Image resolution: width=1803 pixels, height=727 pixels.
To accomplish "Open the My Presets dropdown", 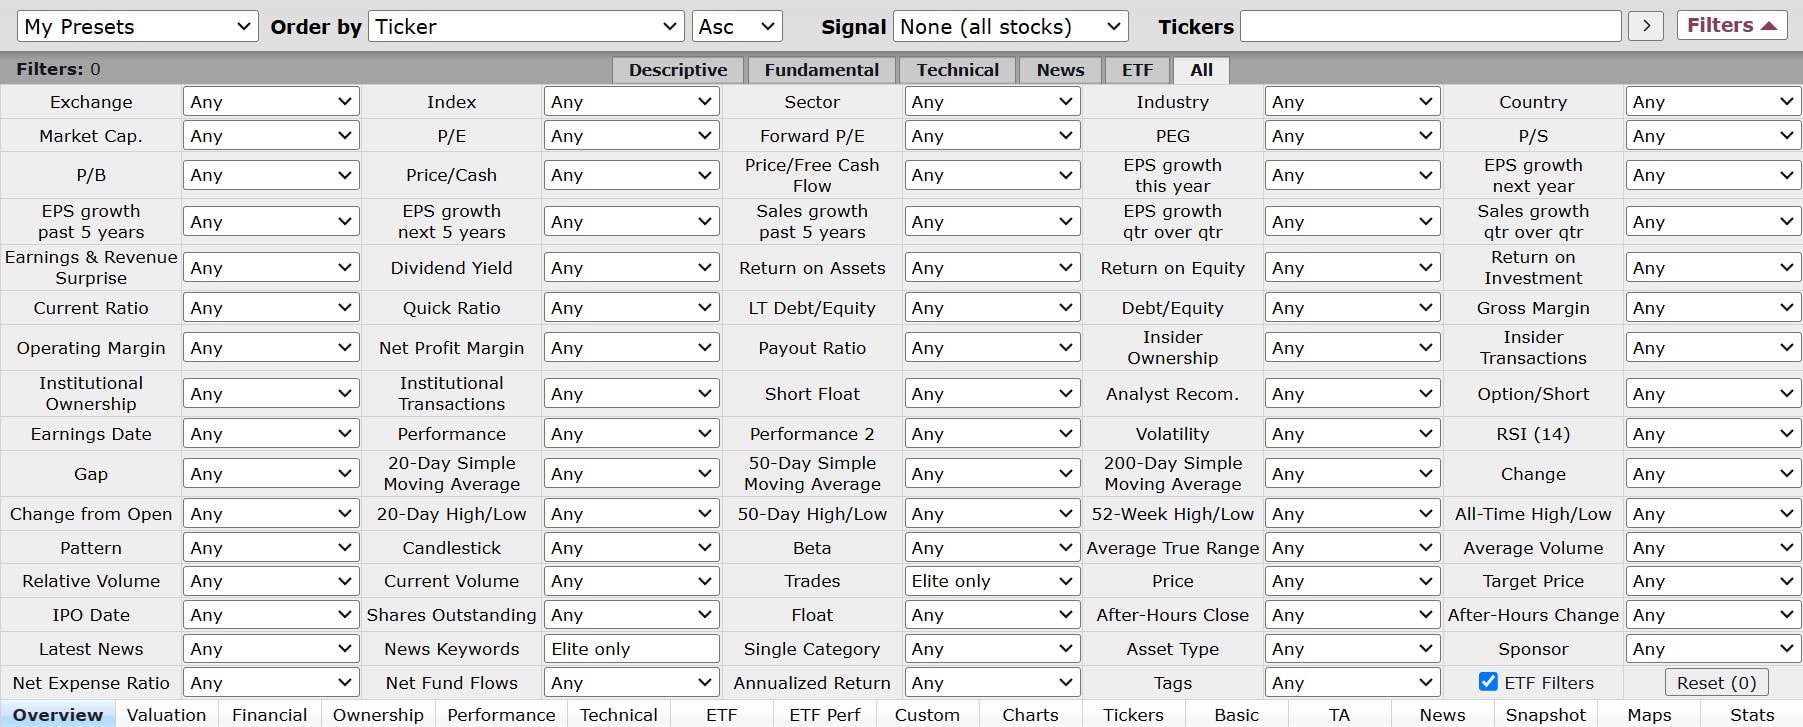I will coord(138,27).
